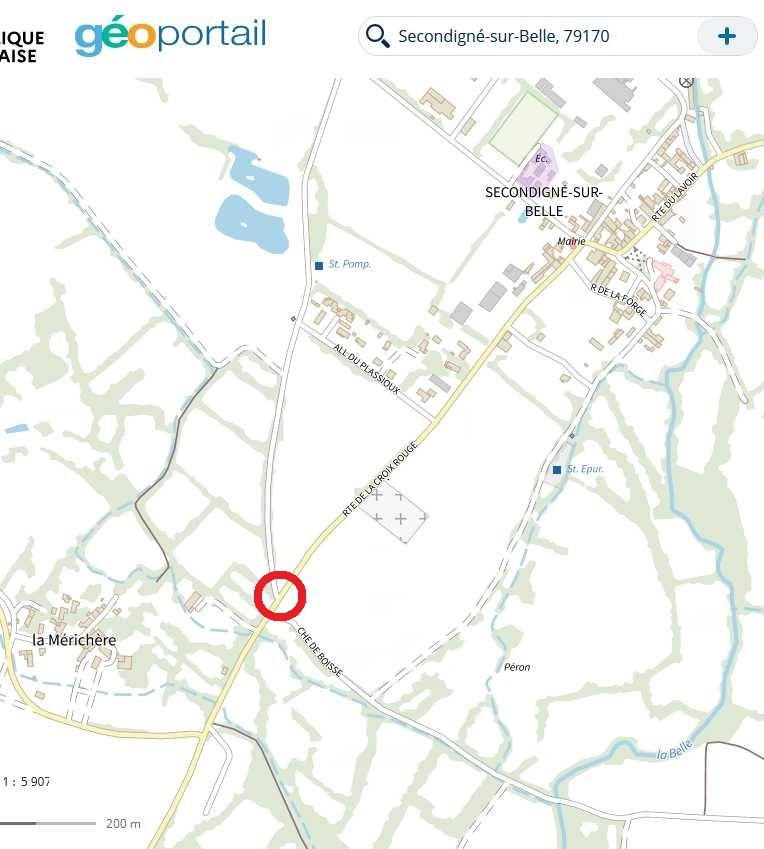Click the red circle marker on the map
764x849 pixels.
(280, 595)
